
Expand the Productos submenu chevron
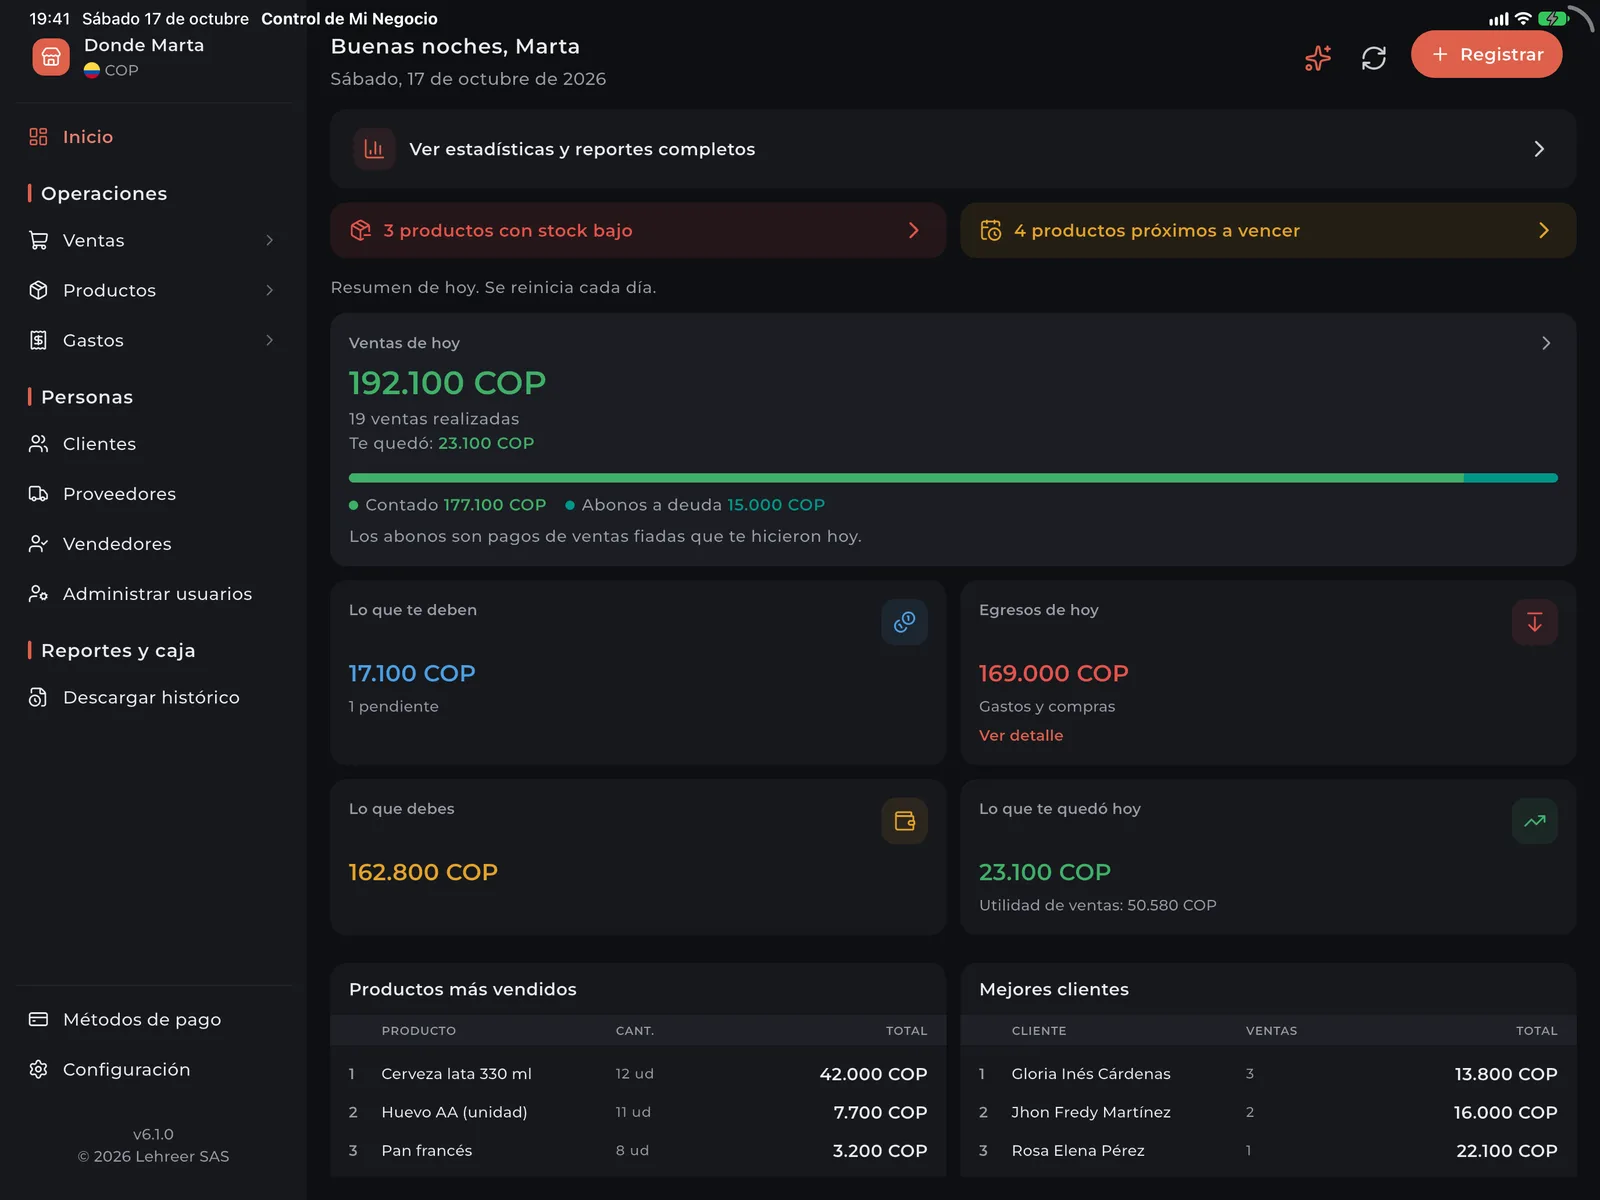coord(270,290)
